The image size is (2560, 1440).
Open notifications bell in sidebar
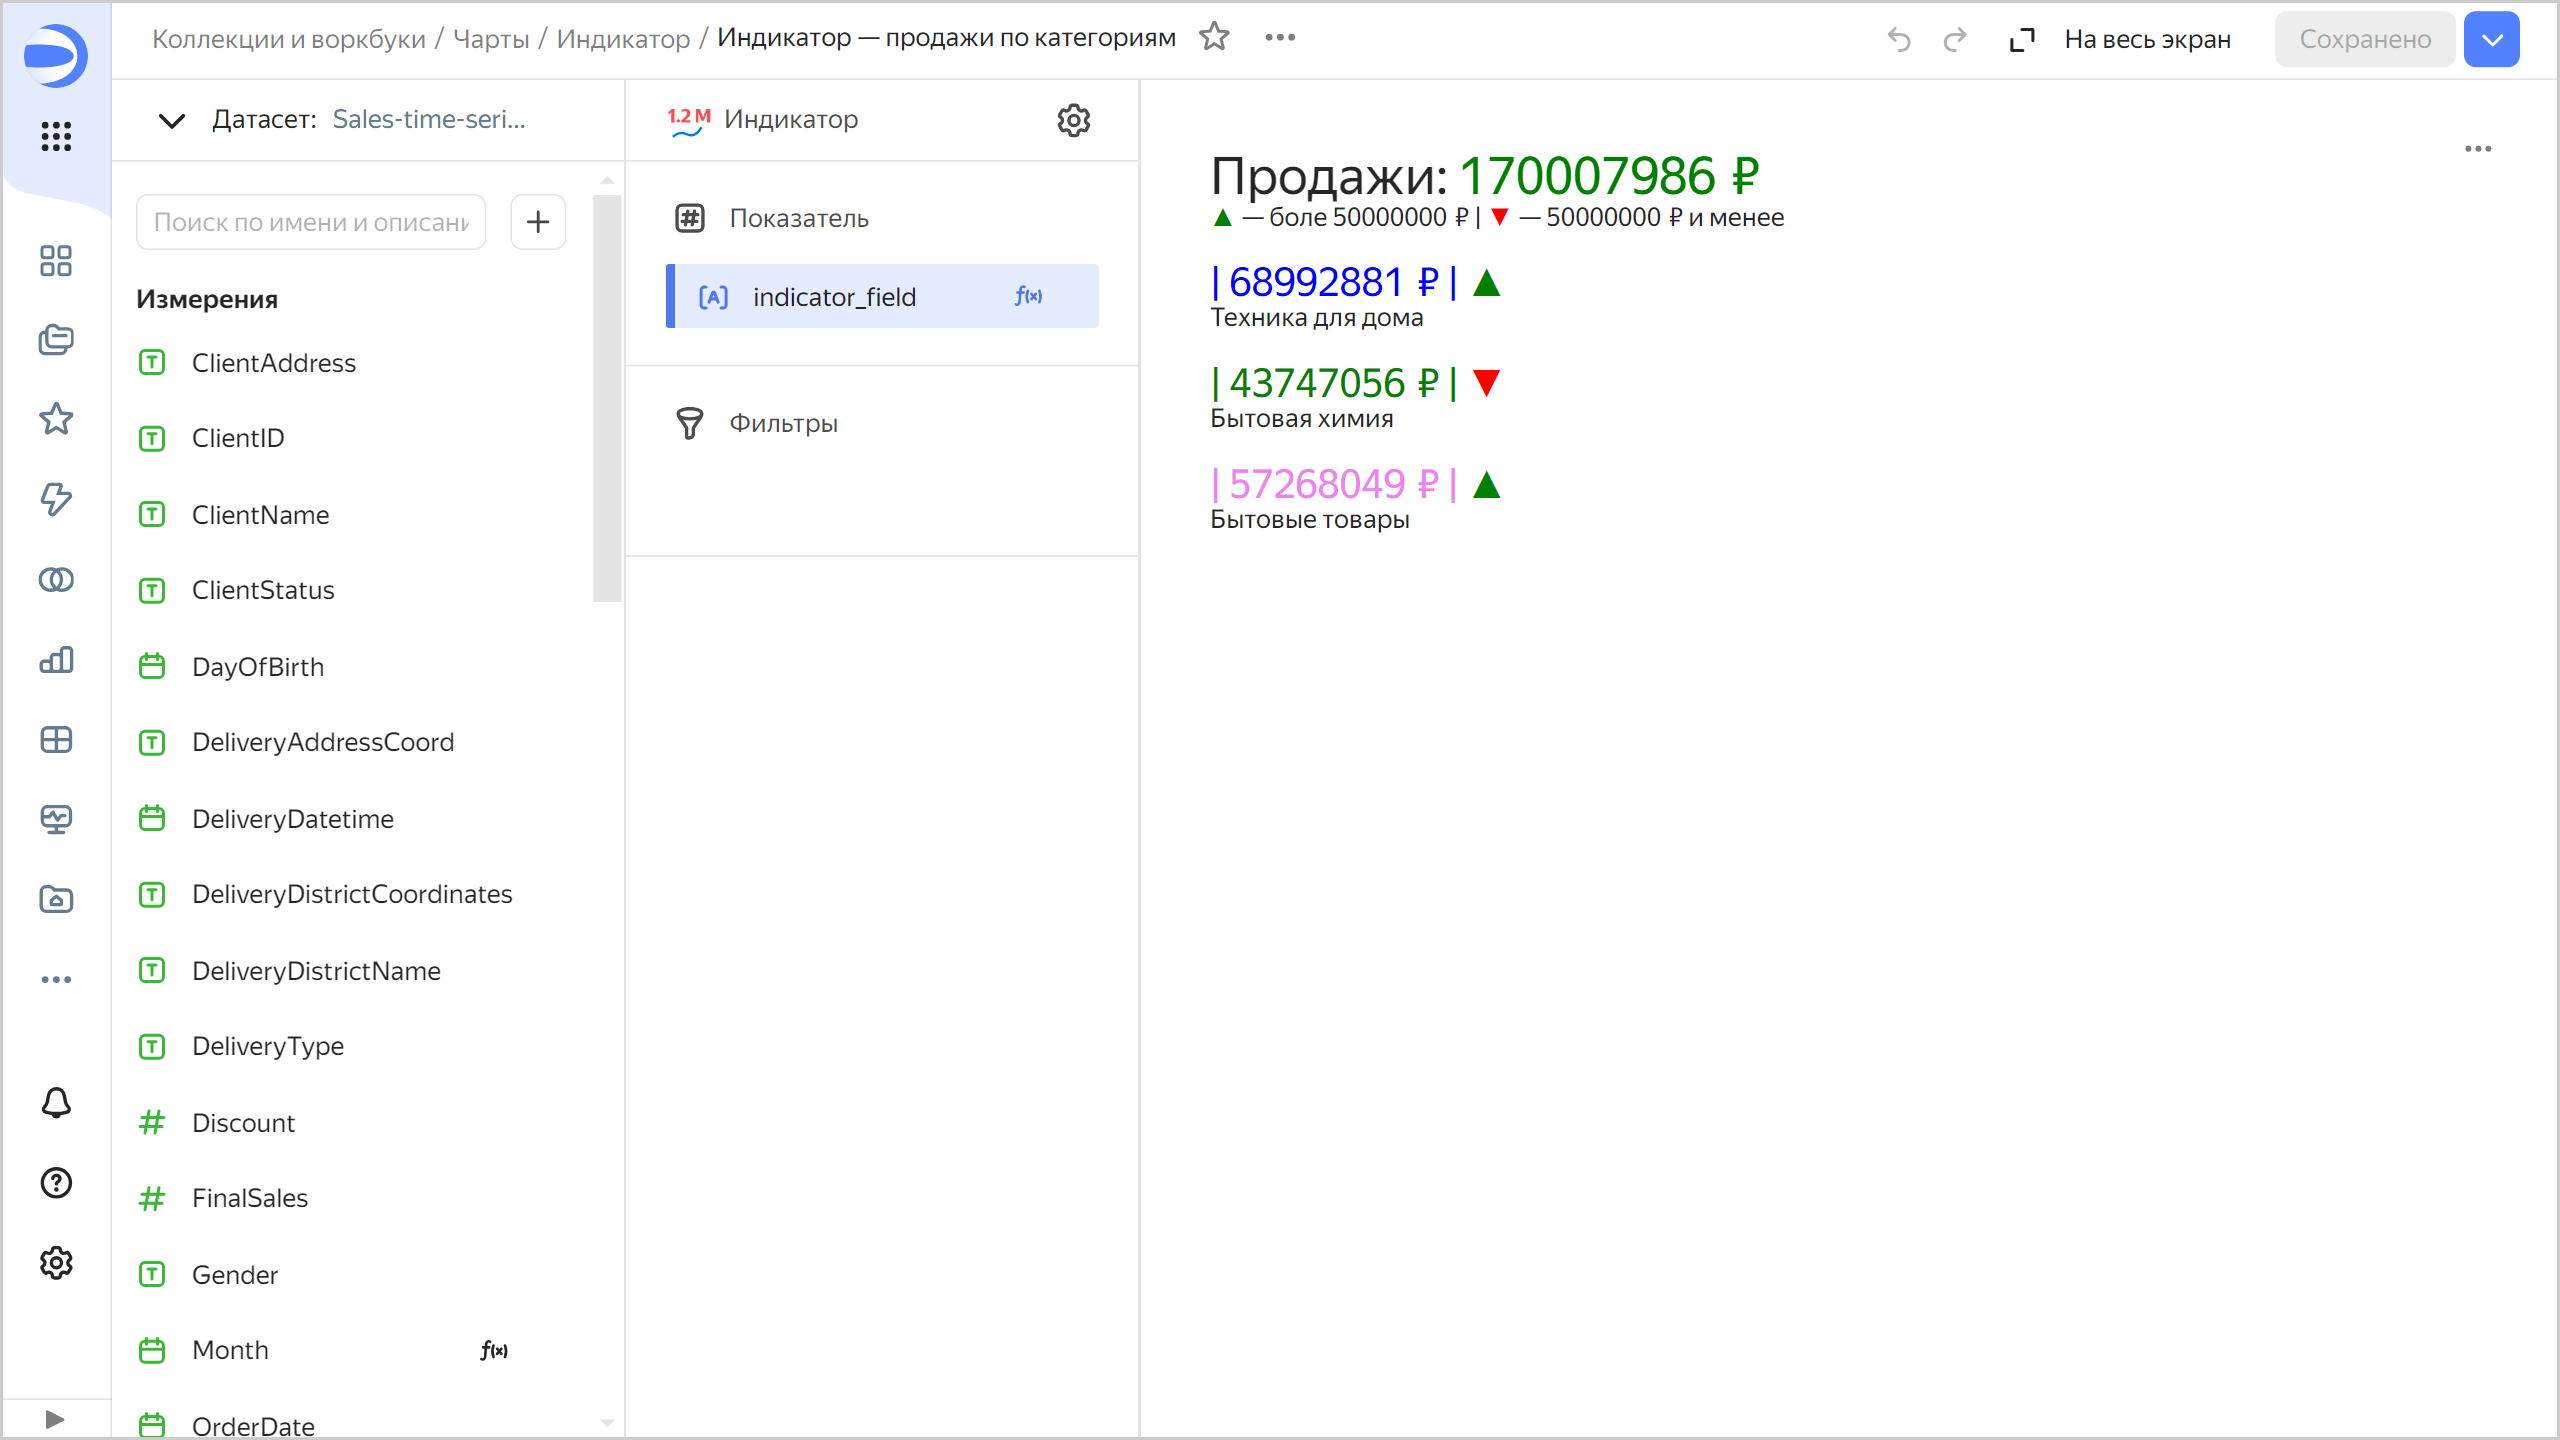click(56, 1103)
